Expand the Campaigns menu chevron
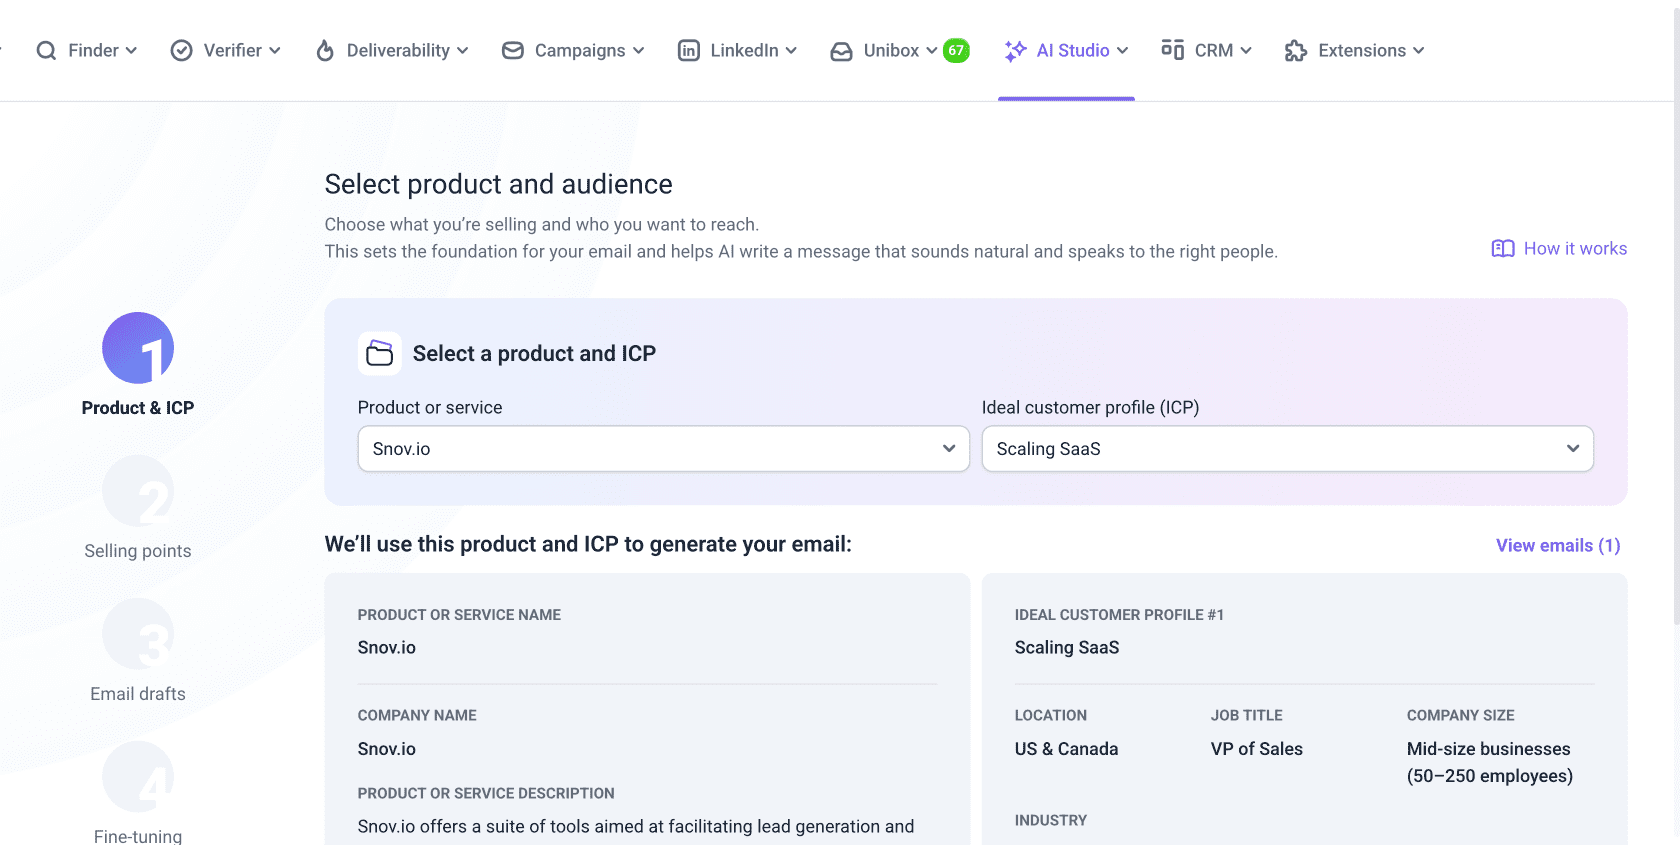 pos(639,51)
